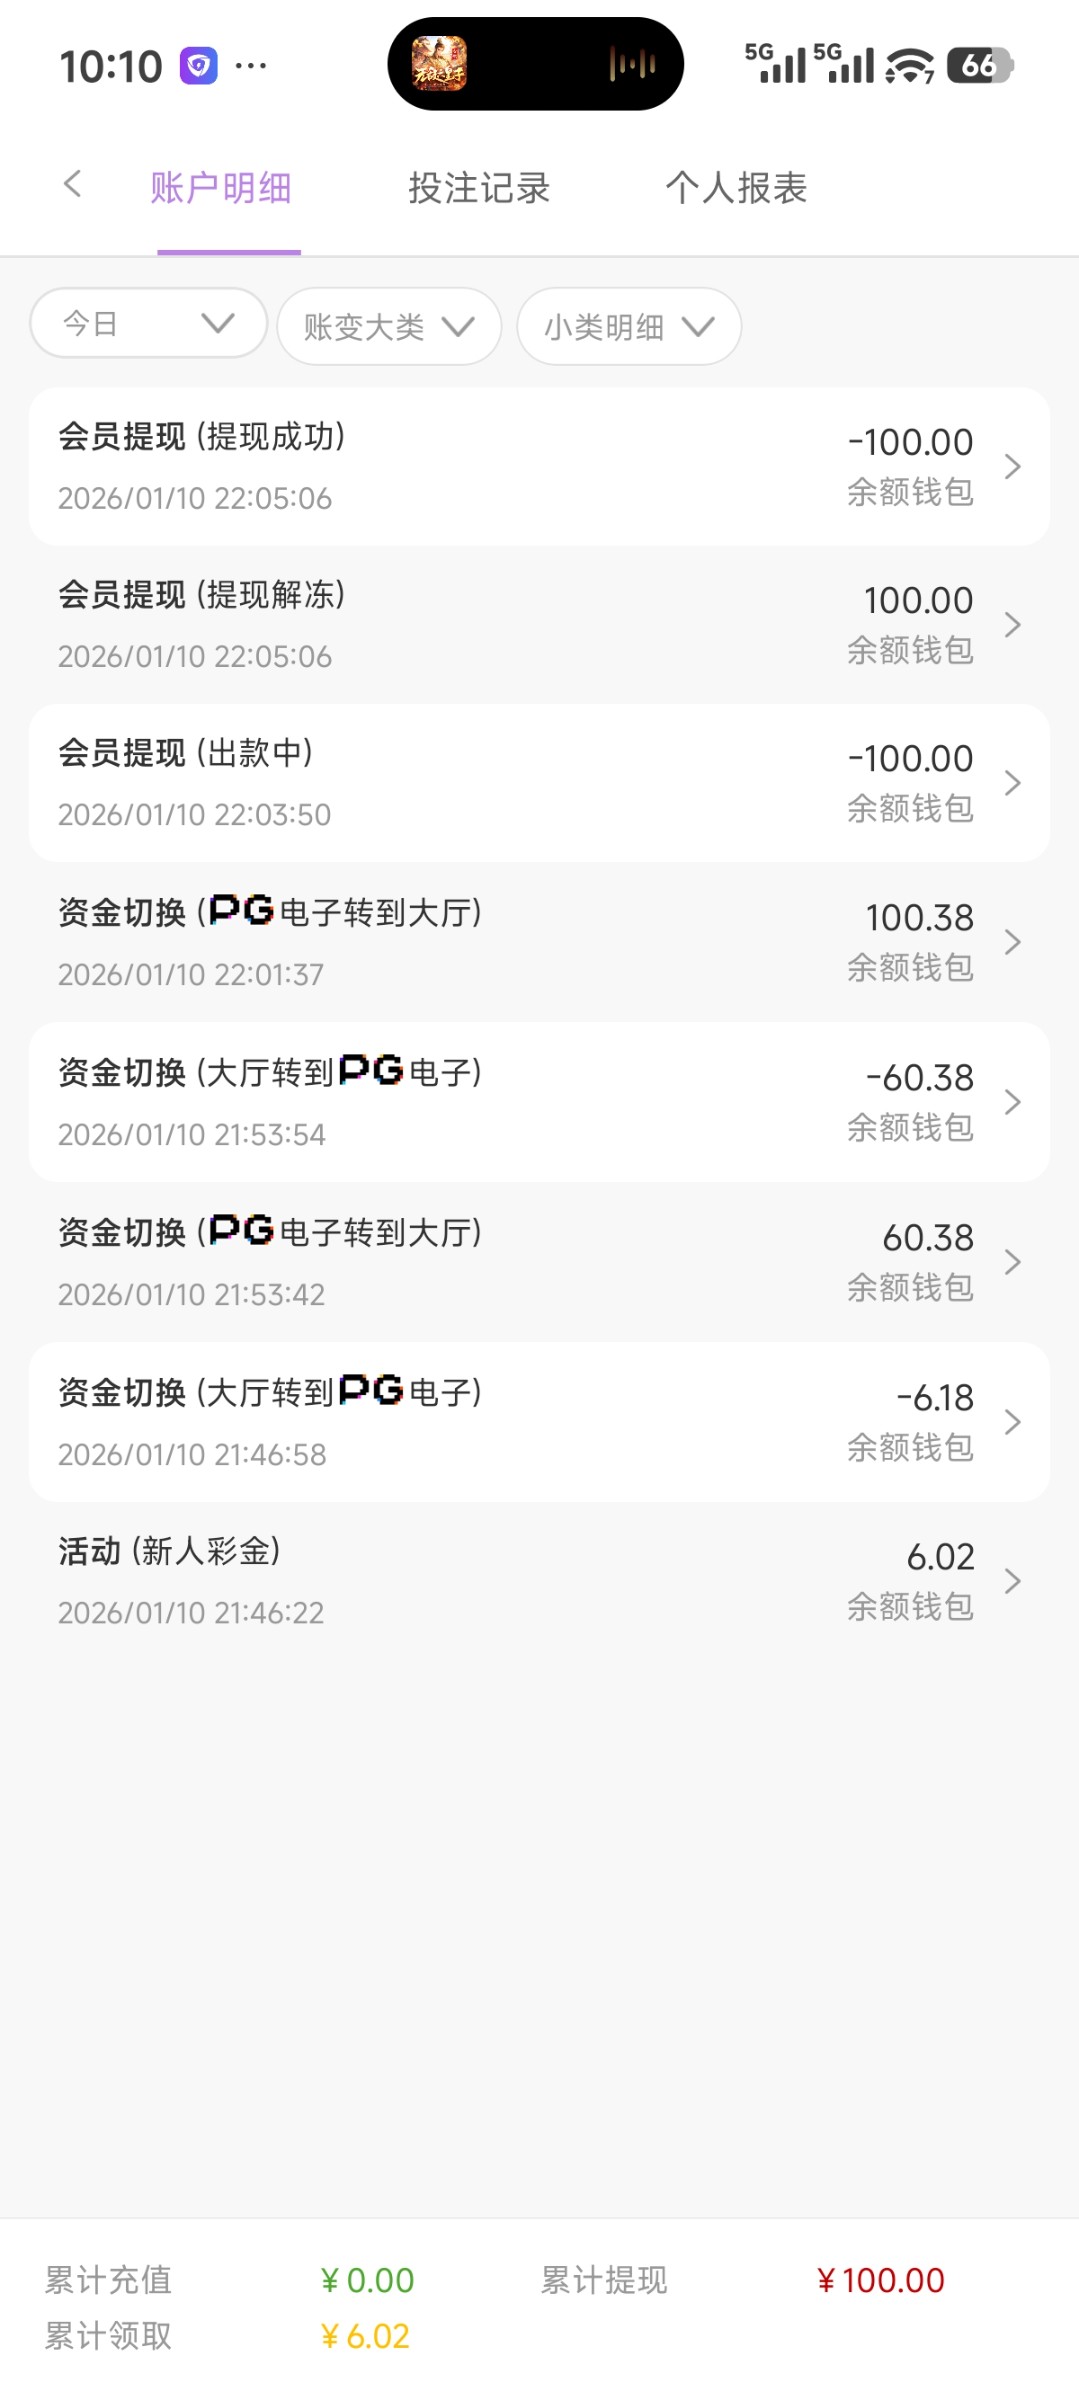Tap the game thumbnail in the status pill
This screenshot has height=2400, width=1079.
click(x=439, y=64)
